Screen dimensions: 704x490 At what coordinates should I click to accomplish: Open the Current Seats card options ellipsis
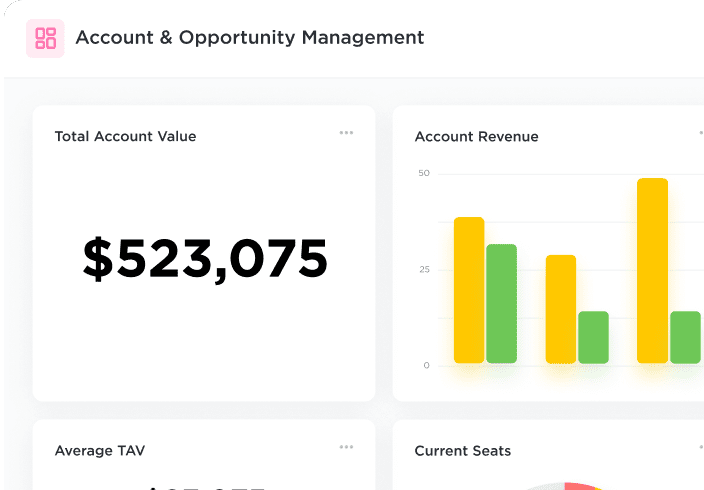coord(700,447)
